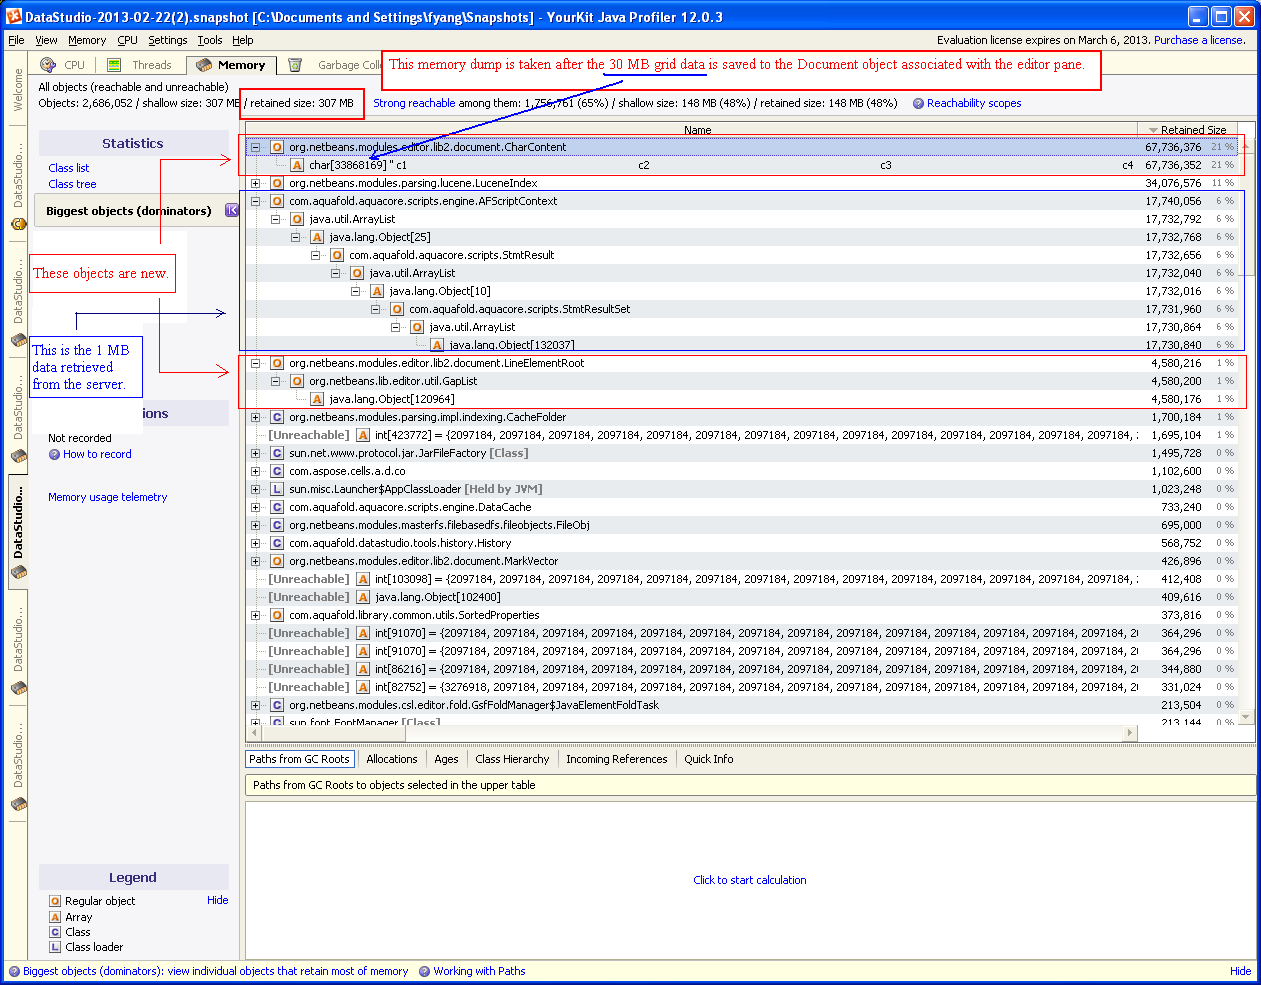Open the Settings menu
1261x985 pixels.
click(167, 40)
